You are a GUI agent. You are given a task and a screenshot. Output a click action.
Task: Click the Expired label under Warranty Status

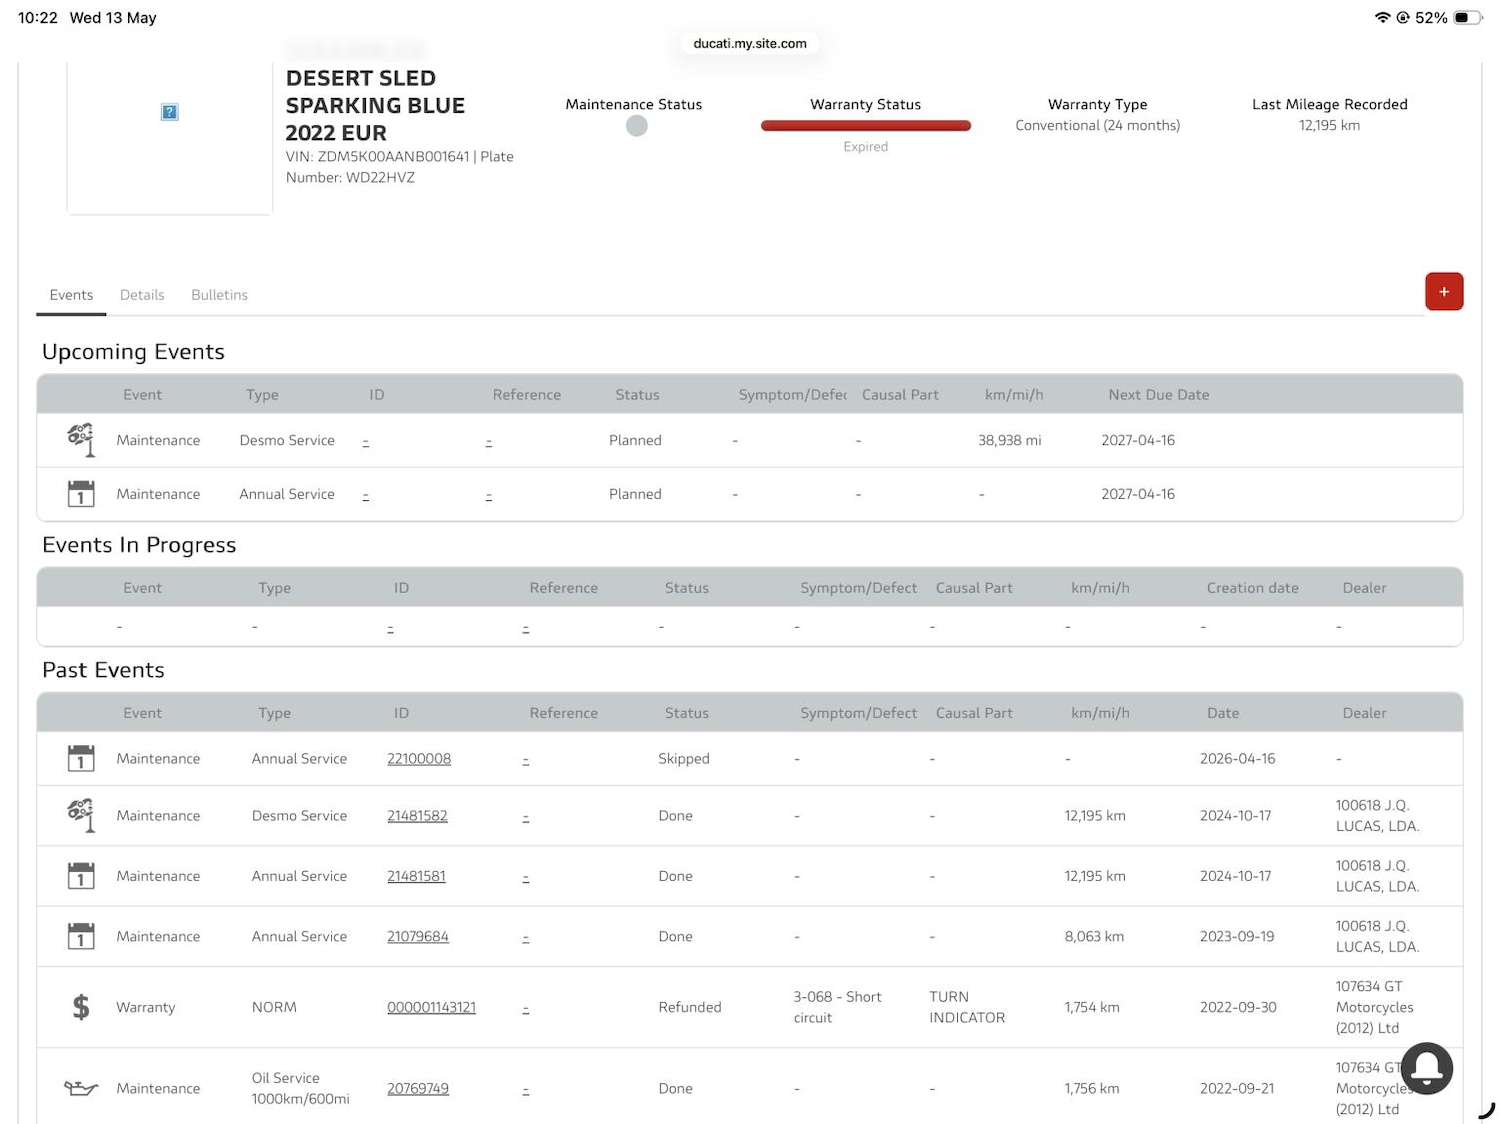coord(865,147)
